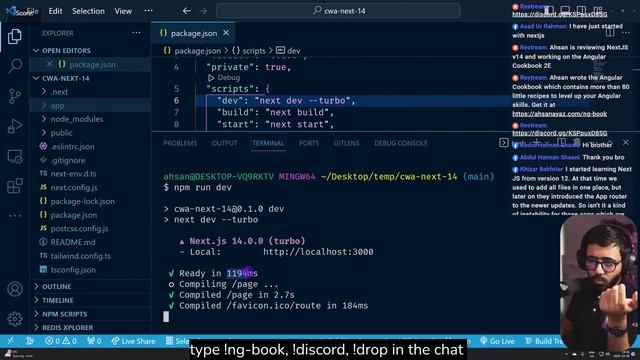Expand the Timeline section
640x360 pixels.
[x=91, y=300]
